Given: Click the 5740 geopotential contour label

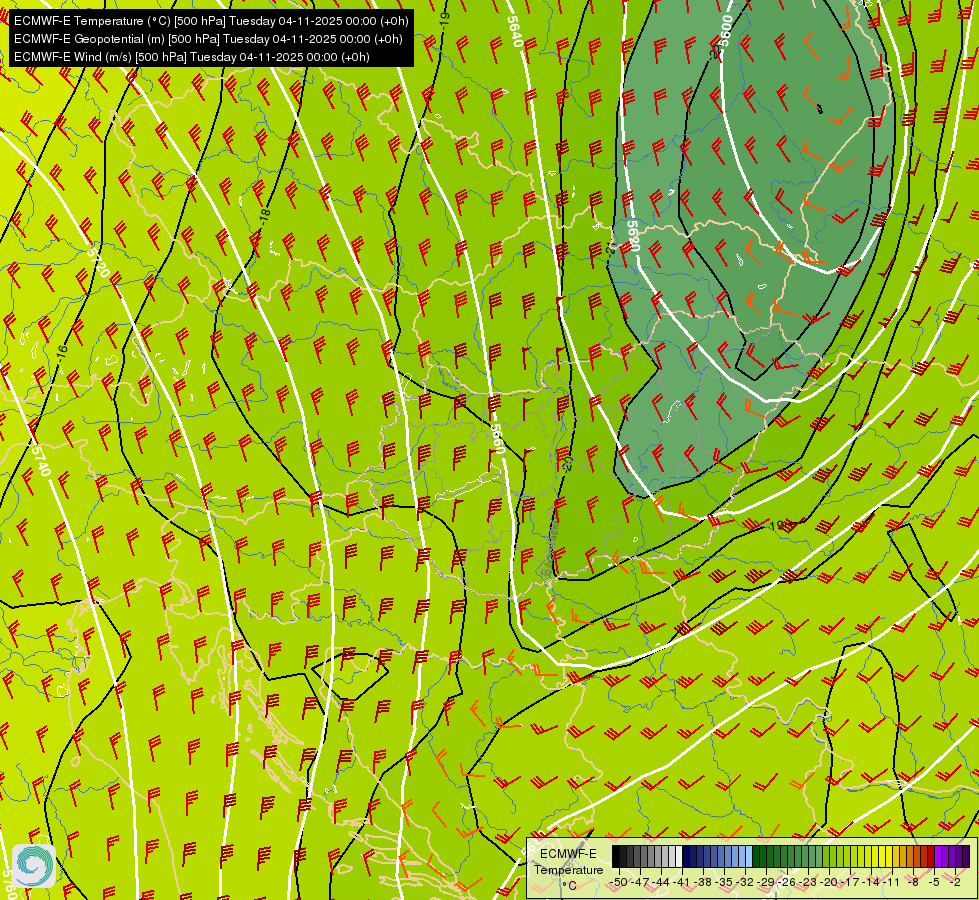Looking at the screenshot, I should click(40, 461).
